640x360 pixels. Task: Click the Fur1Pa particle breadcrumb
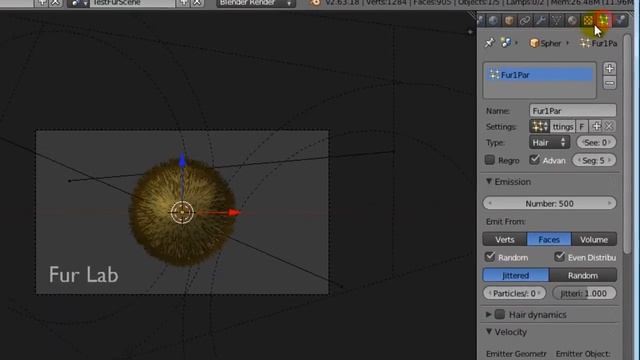pyautogui.click(x=598, y=43)
